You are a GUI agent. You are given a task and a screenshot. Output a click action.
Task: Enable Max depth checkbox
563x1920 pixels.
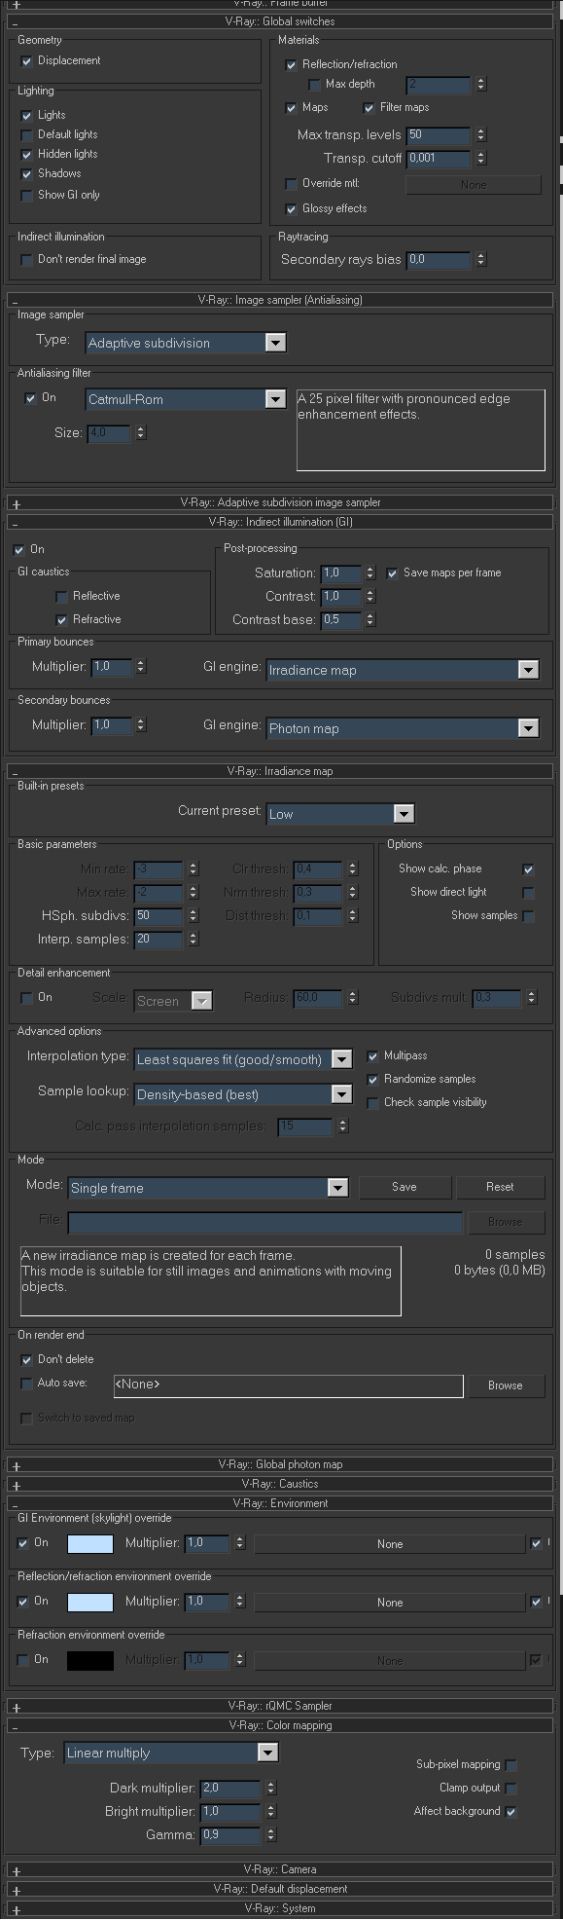314,85
